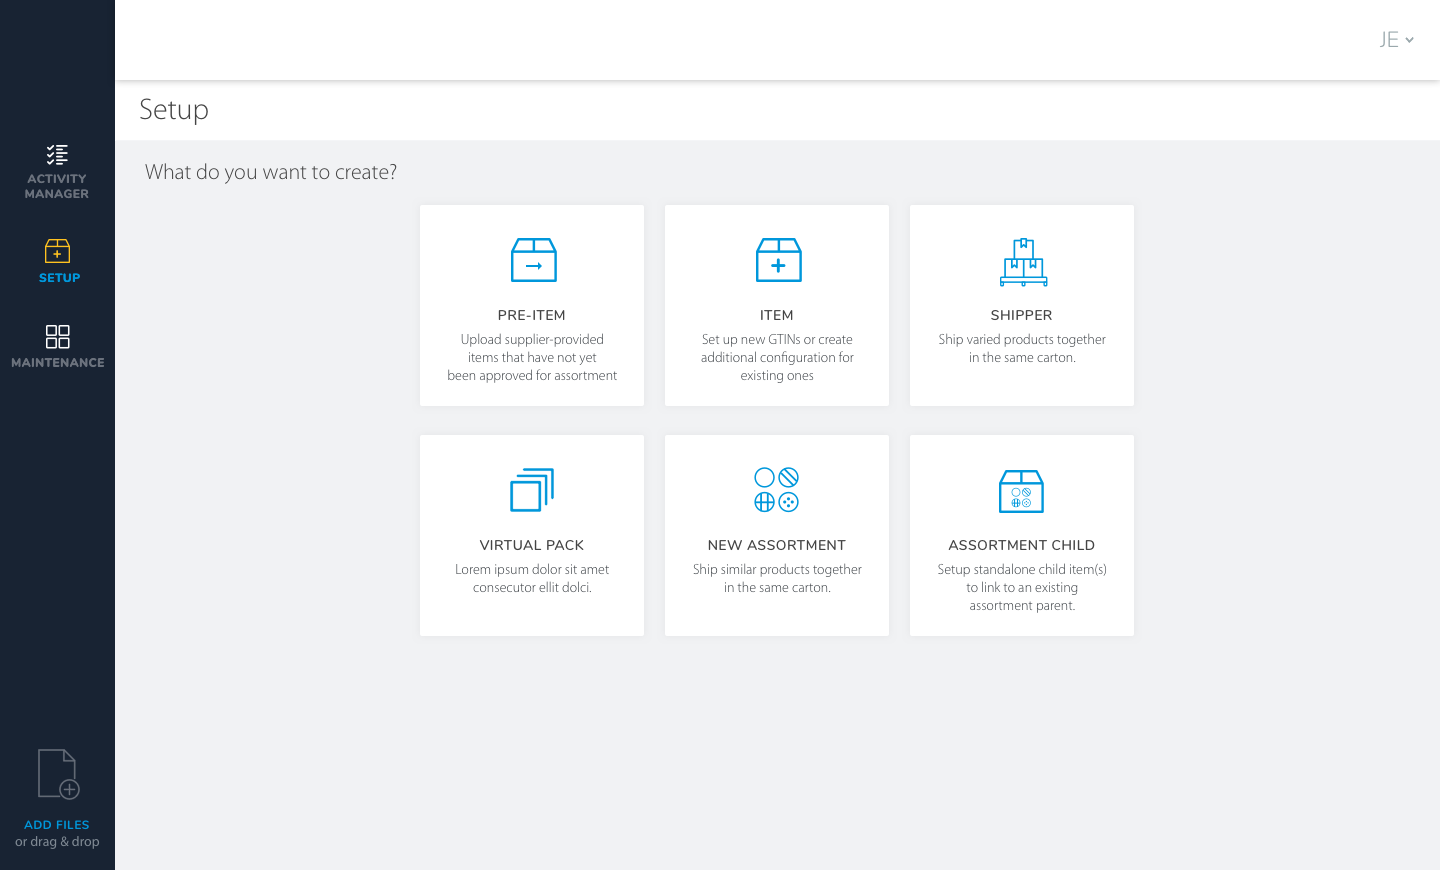This screenshot has width=1440, height=870.
Task: Choose the NEW ASSORTMENT card title
Action: (x=777, y=545)
